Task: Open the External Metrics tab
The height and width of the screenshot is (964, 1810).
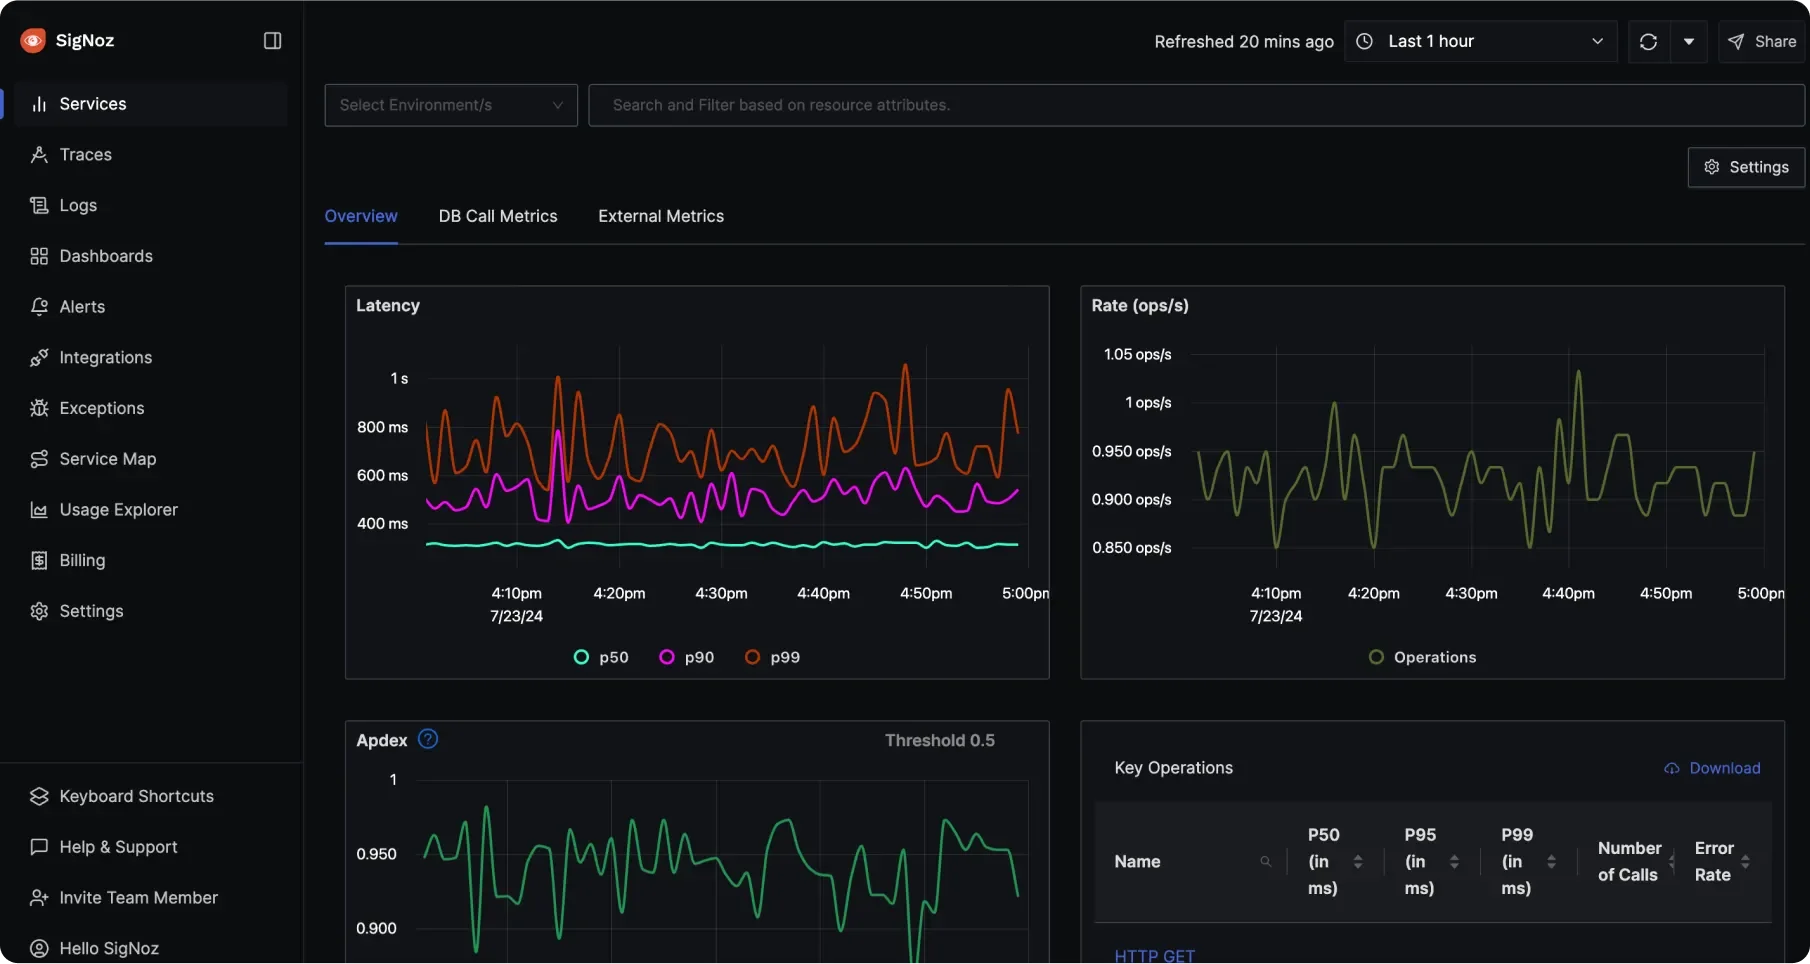Action: point(660,216)
